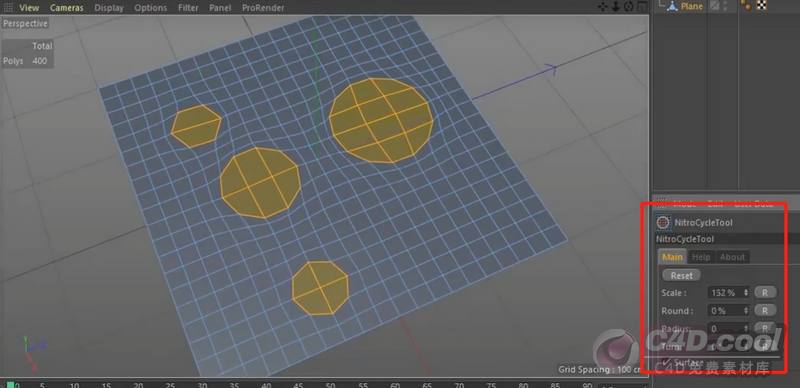This screenshot has height=388, width=800.
Task: Click the NitroCycleTool plugin icon
Action: pos(663,222)
